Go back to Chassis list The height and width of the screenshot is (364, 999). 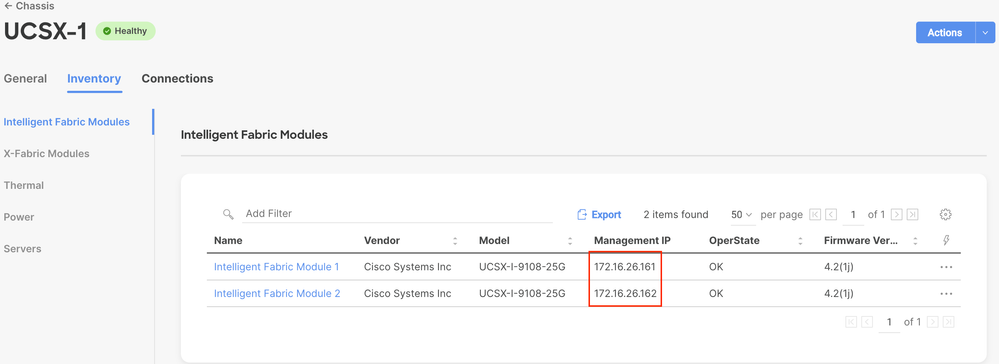click(29, 6)
